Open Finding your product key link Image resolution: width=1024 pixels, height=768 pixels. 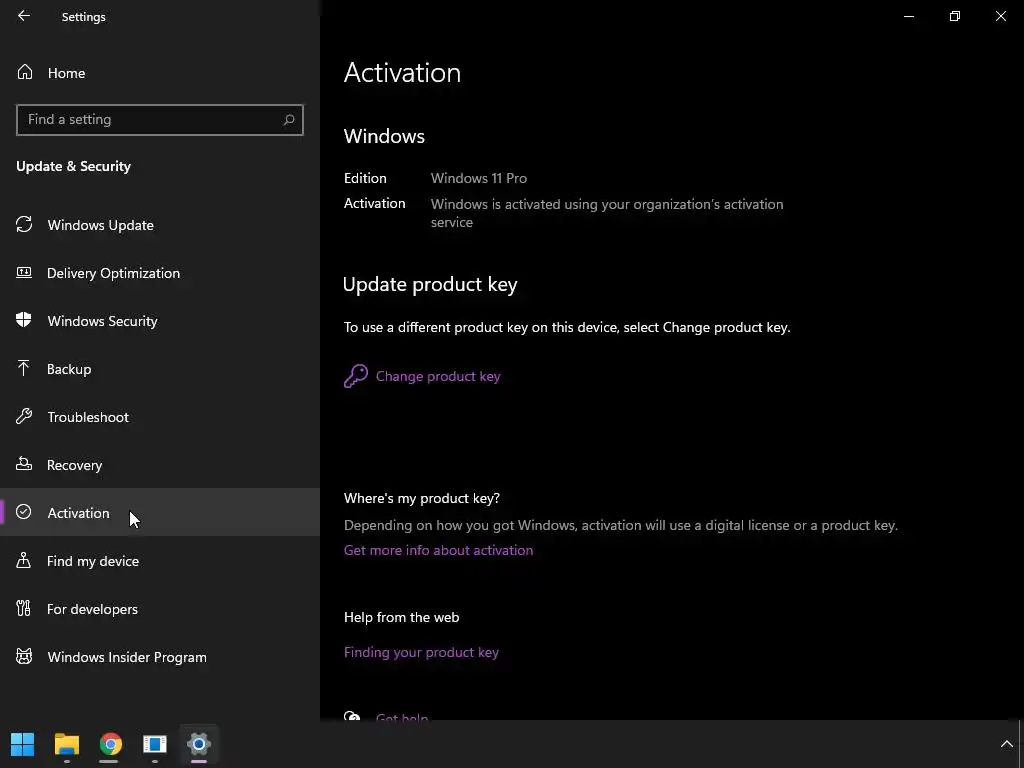click(x=421, y=652)
